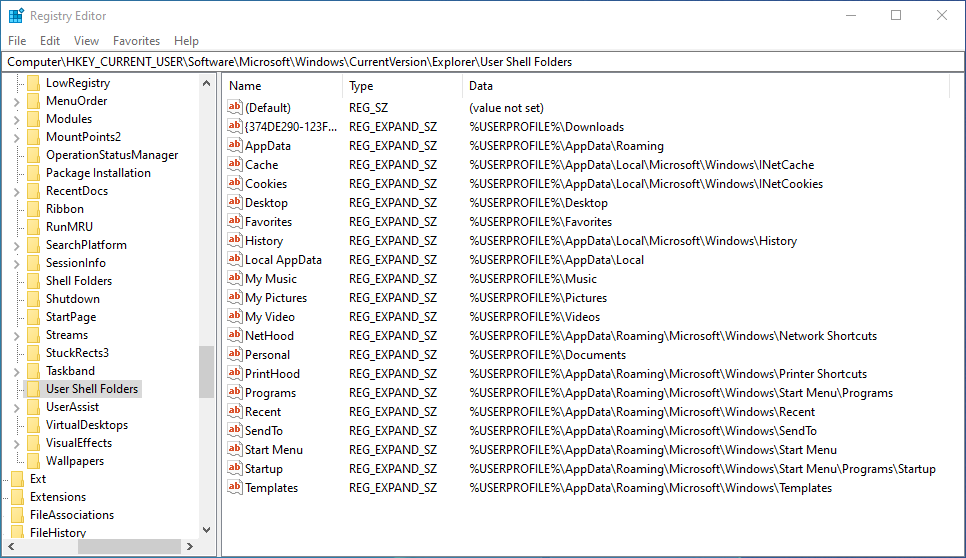Expand the VisualEffects key
The width and height of the screenshot is (966, 558).
tap(17, 443)
